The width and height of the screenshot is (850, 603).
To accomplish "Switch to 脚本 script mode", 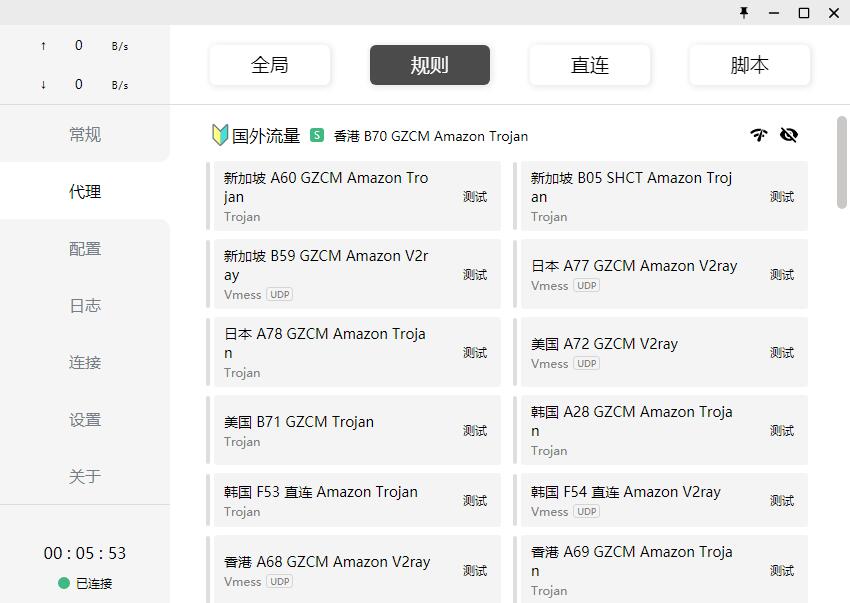I will pos(750,65).
